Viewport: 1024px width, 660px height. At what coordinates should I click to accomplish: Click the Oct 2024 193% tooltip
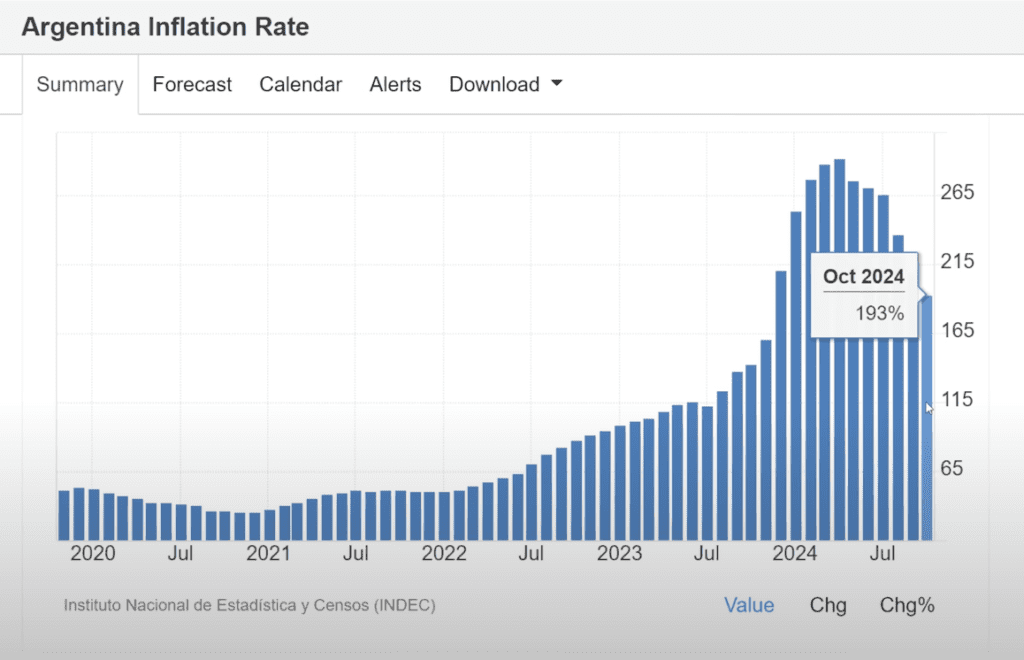863,294
